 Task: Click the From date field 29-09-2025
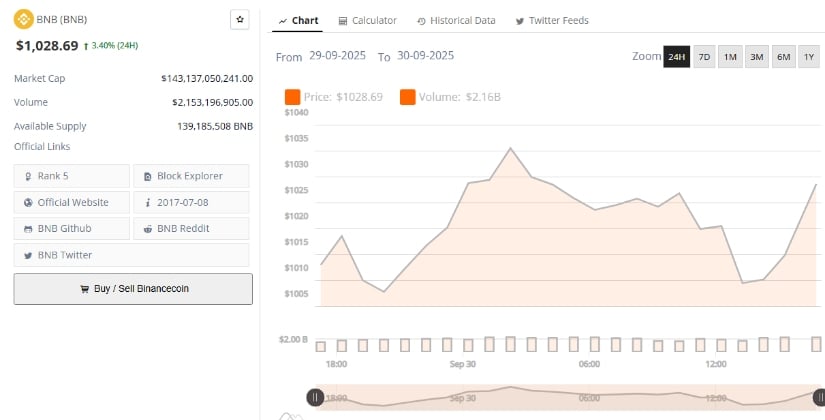pyautogui.click(x=339, y=56)
